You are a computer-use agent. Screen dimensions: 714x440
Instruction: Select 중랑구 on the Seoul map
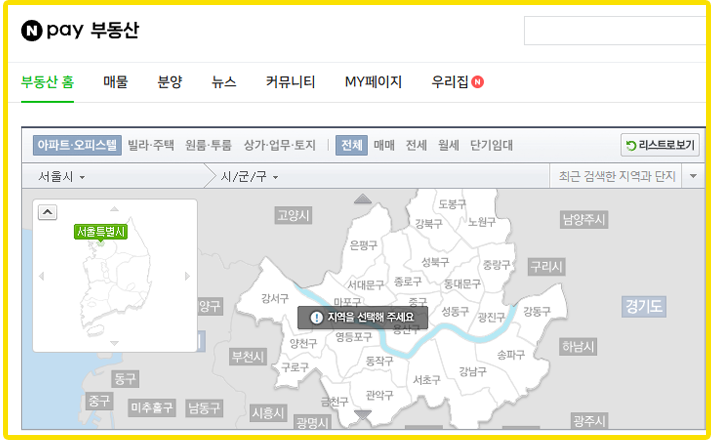[x=496, y=265]
